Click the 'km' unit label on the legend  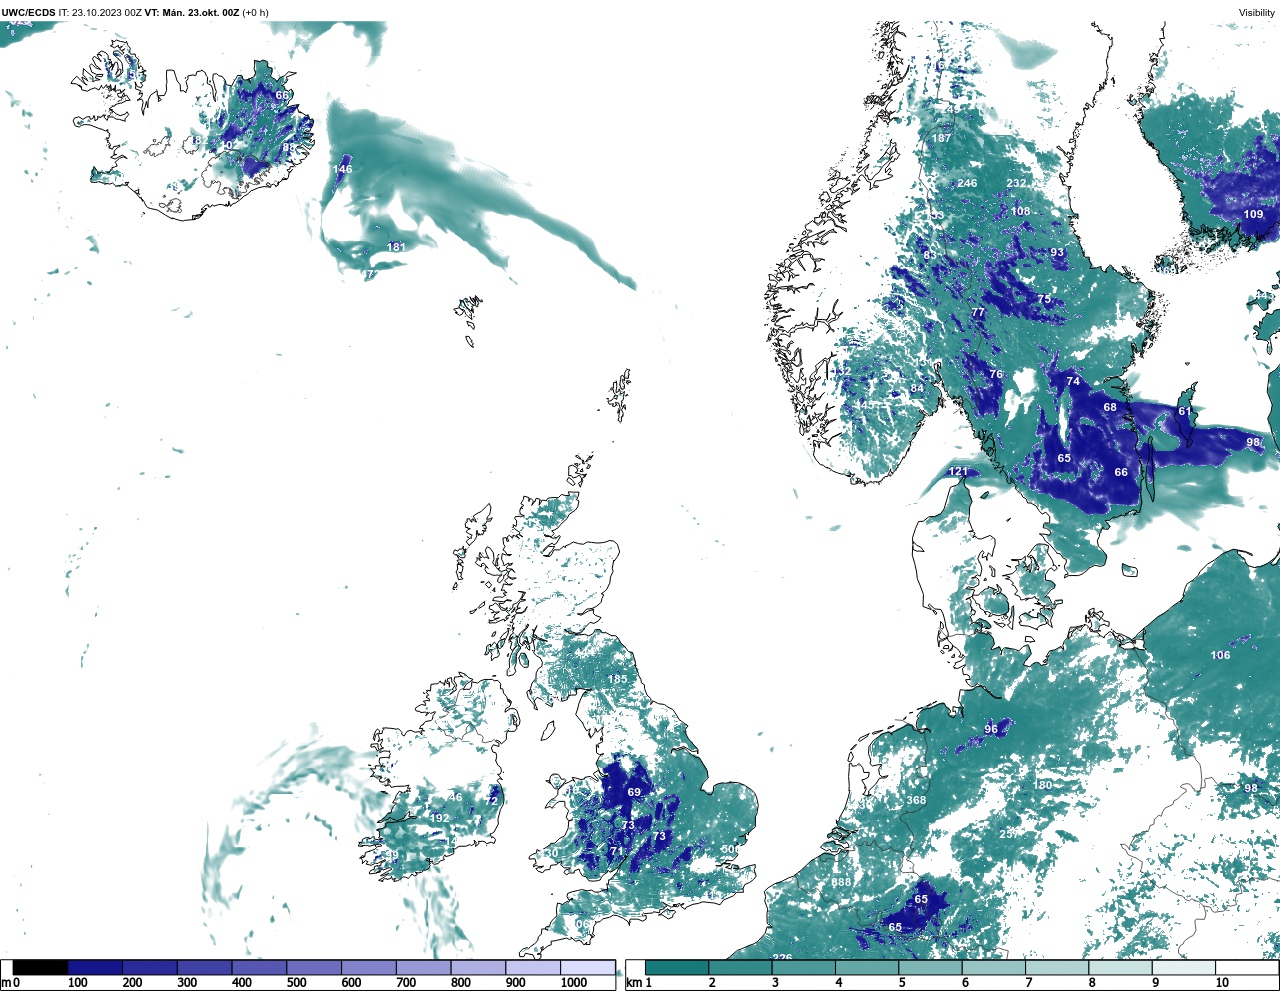(x=633, y=983)
